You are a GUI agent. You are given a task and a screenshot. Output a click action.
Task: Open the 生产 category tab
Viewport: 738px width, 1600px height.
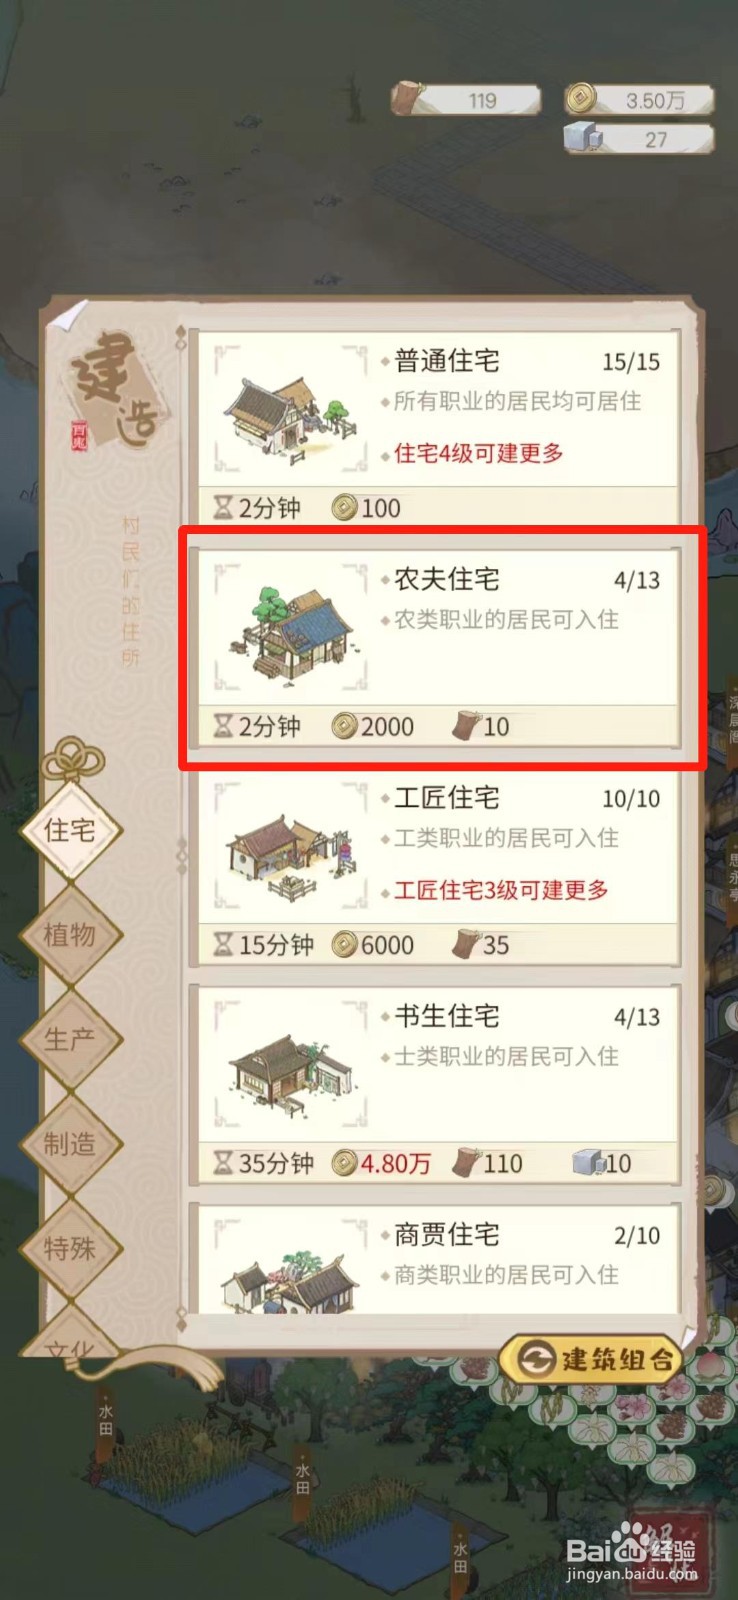[x=70, y=1040]
